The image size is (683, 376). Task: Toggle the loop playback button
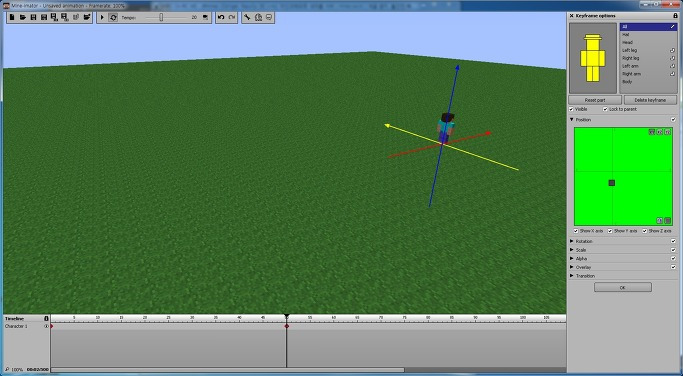pyautogui.click(x=113, y=17)
